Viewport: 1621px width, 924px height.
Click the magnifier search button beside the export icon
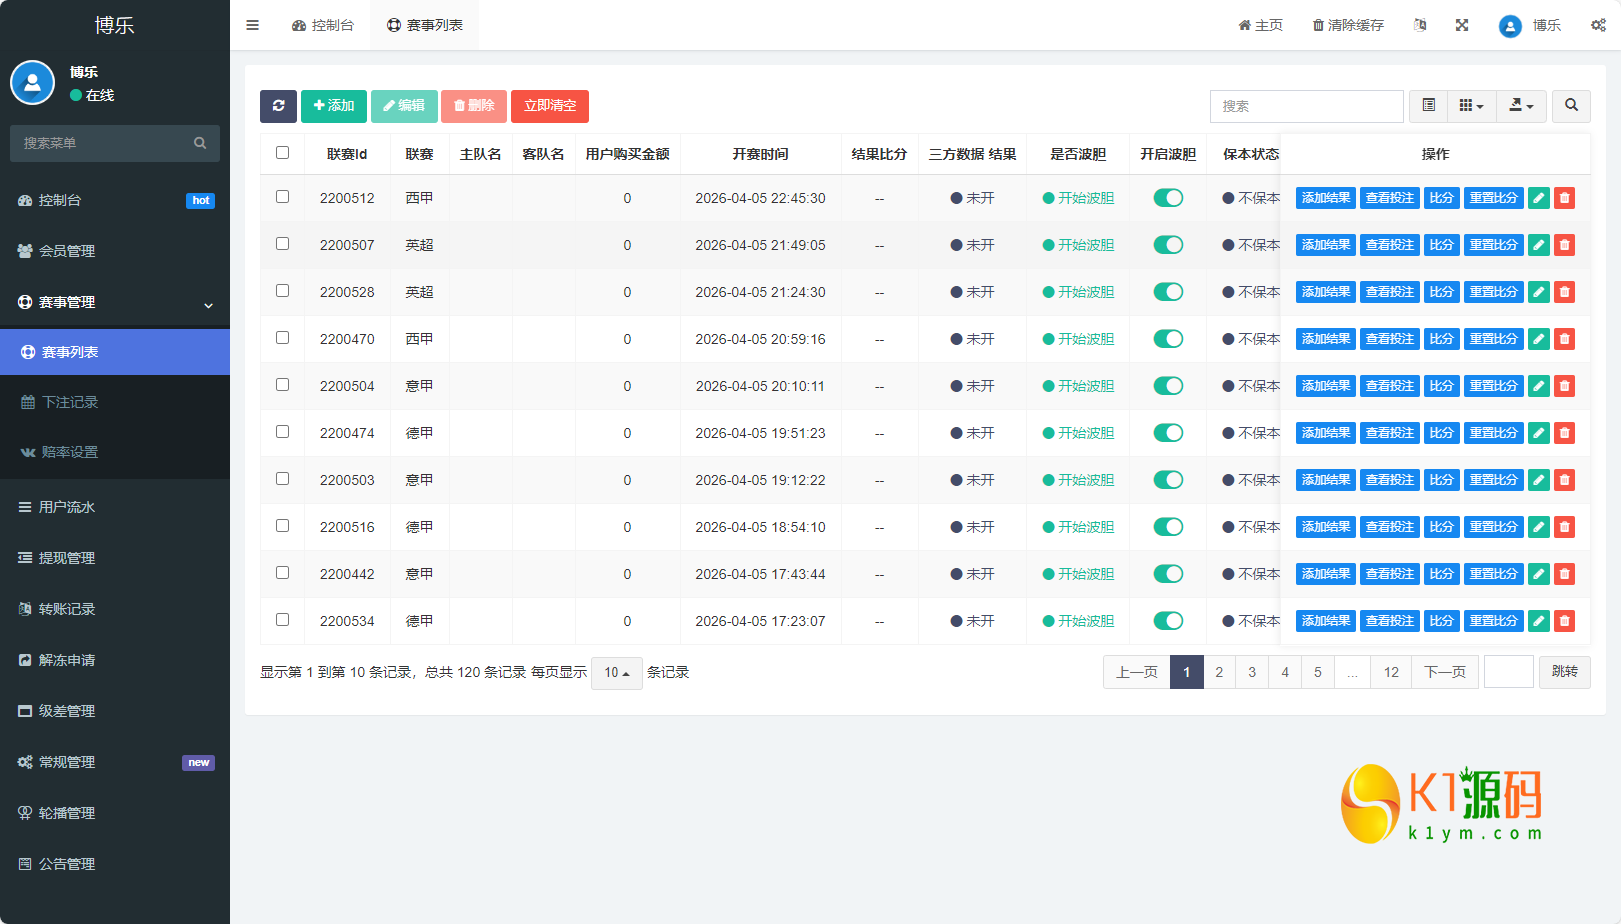(x=1571, y=106)
